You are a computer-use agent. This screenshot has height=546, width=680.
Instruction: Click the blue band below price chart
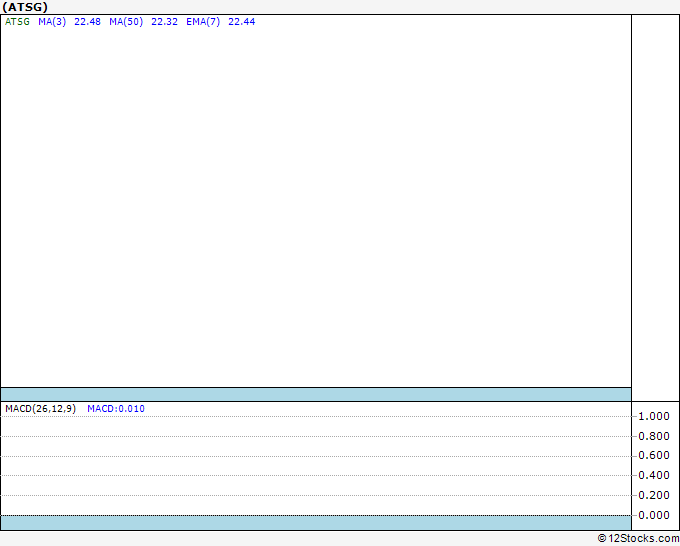coord(316,395)
